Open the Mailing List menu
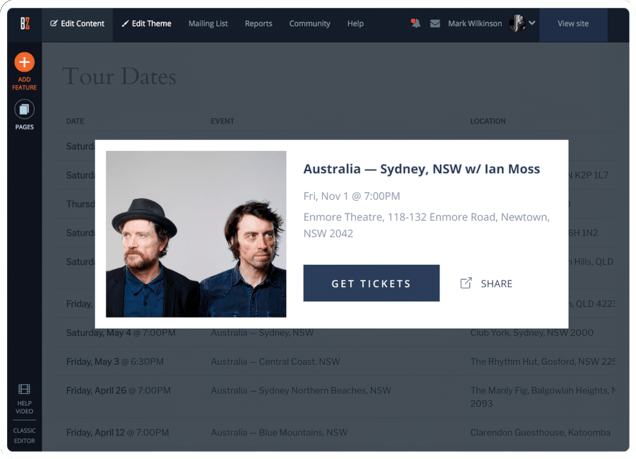The height and width of the screenshot is (459, 636). click(208, 23)
